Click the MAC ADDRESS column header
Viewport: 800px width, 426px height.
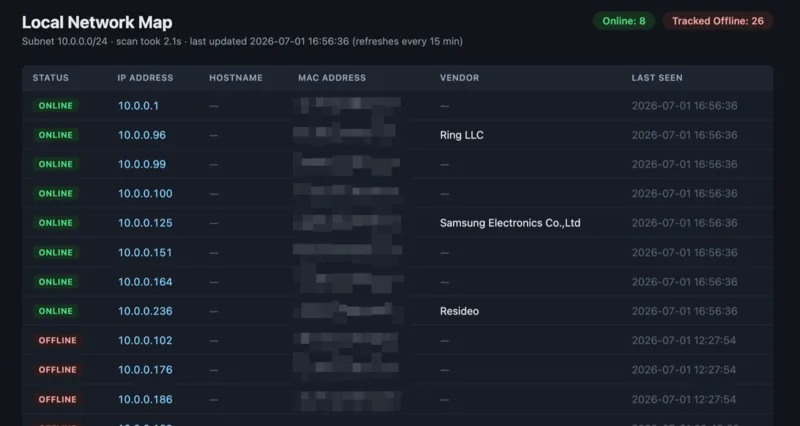332,78
